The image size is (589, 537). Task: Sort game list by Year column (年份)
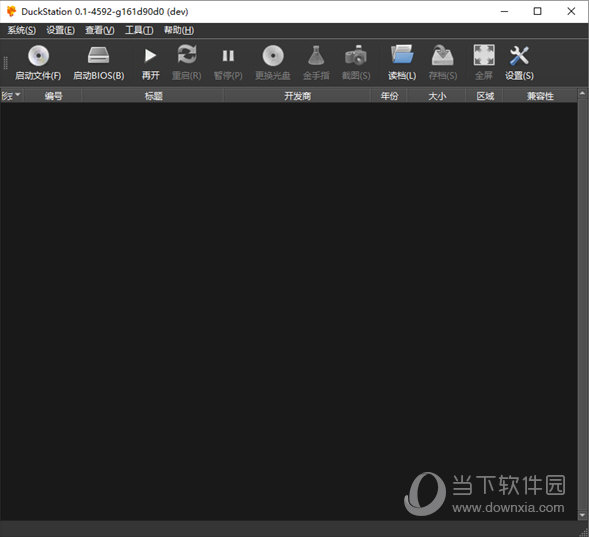389,96
